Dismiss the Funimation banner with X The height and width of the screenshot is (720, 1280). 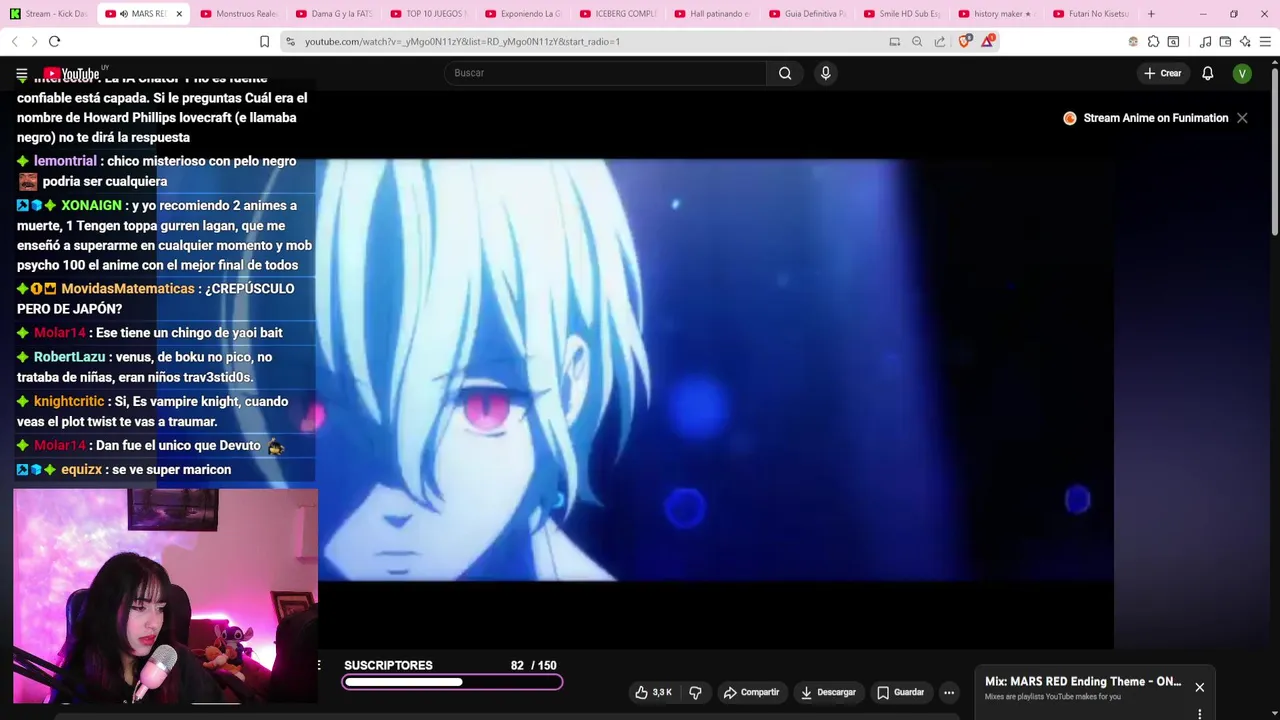tap(1242, 118)
